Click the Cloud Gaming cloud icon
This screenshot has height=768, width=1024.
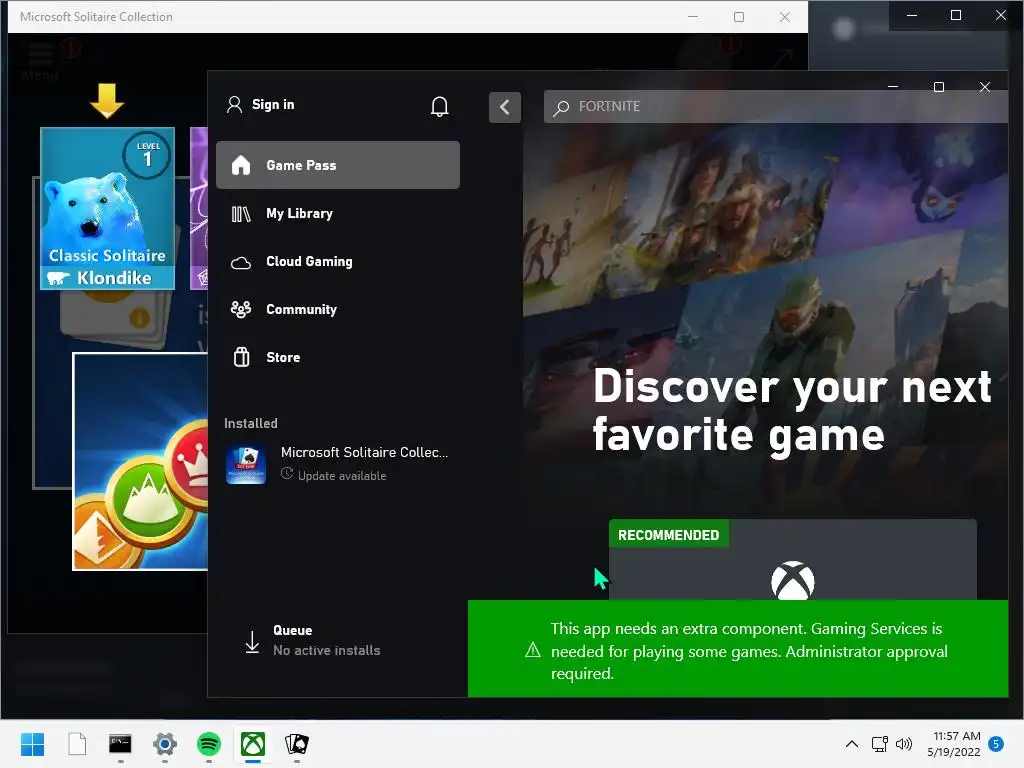tap(241, 263)
